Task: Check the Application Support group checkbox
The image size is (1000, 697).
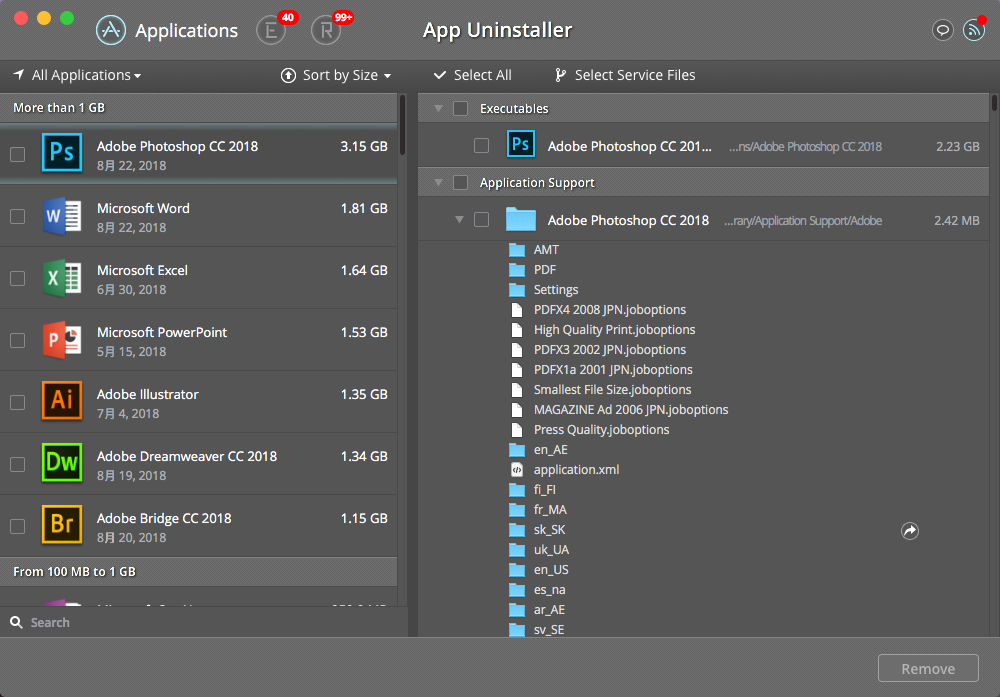Action: click(460, 182)
